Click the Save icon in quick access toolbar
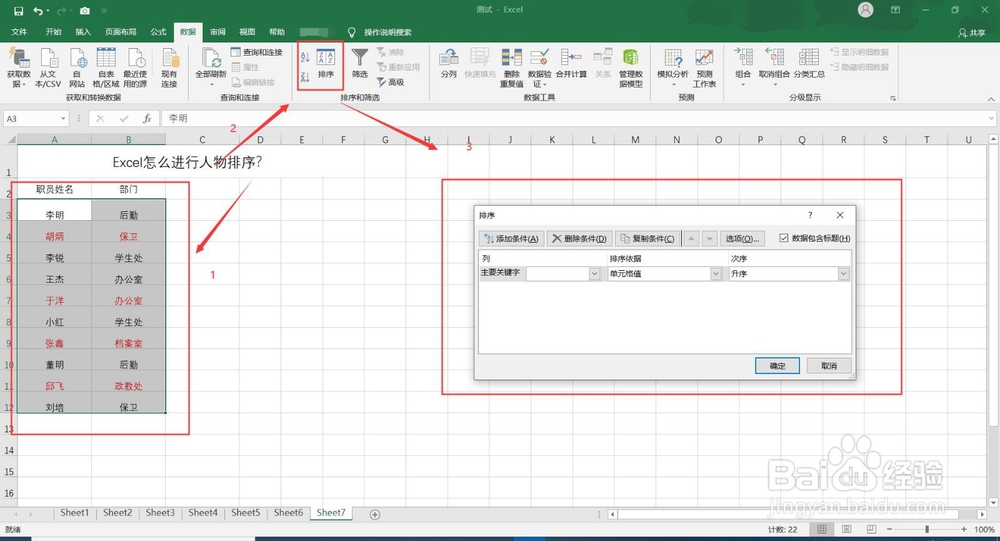 coord(18,11)
